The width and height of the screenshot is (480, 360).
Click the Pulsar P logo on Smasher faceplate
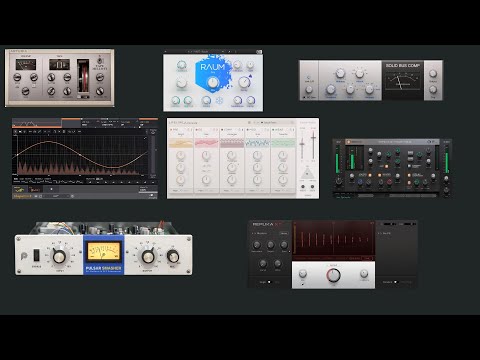(24, 256)
